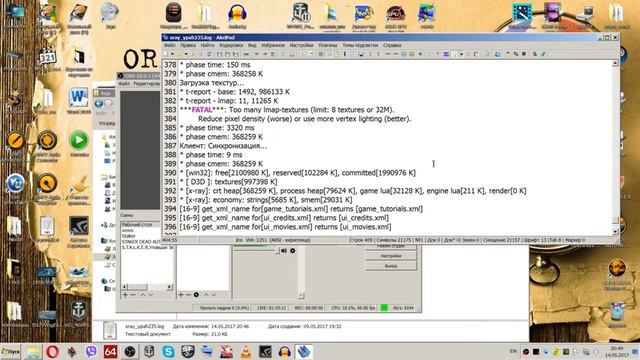Open Viber from the taskbar
The height and width of the screenshot is (360, 640).
(91, 352)
